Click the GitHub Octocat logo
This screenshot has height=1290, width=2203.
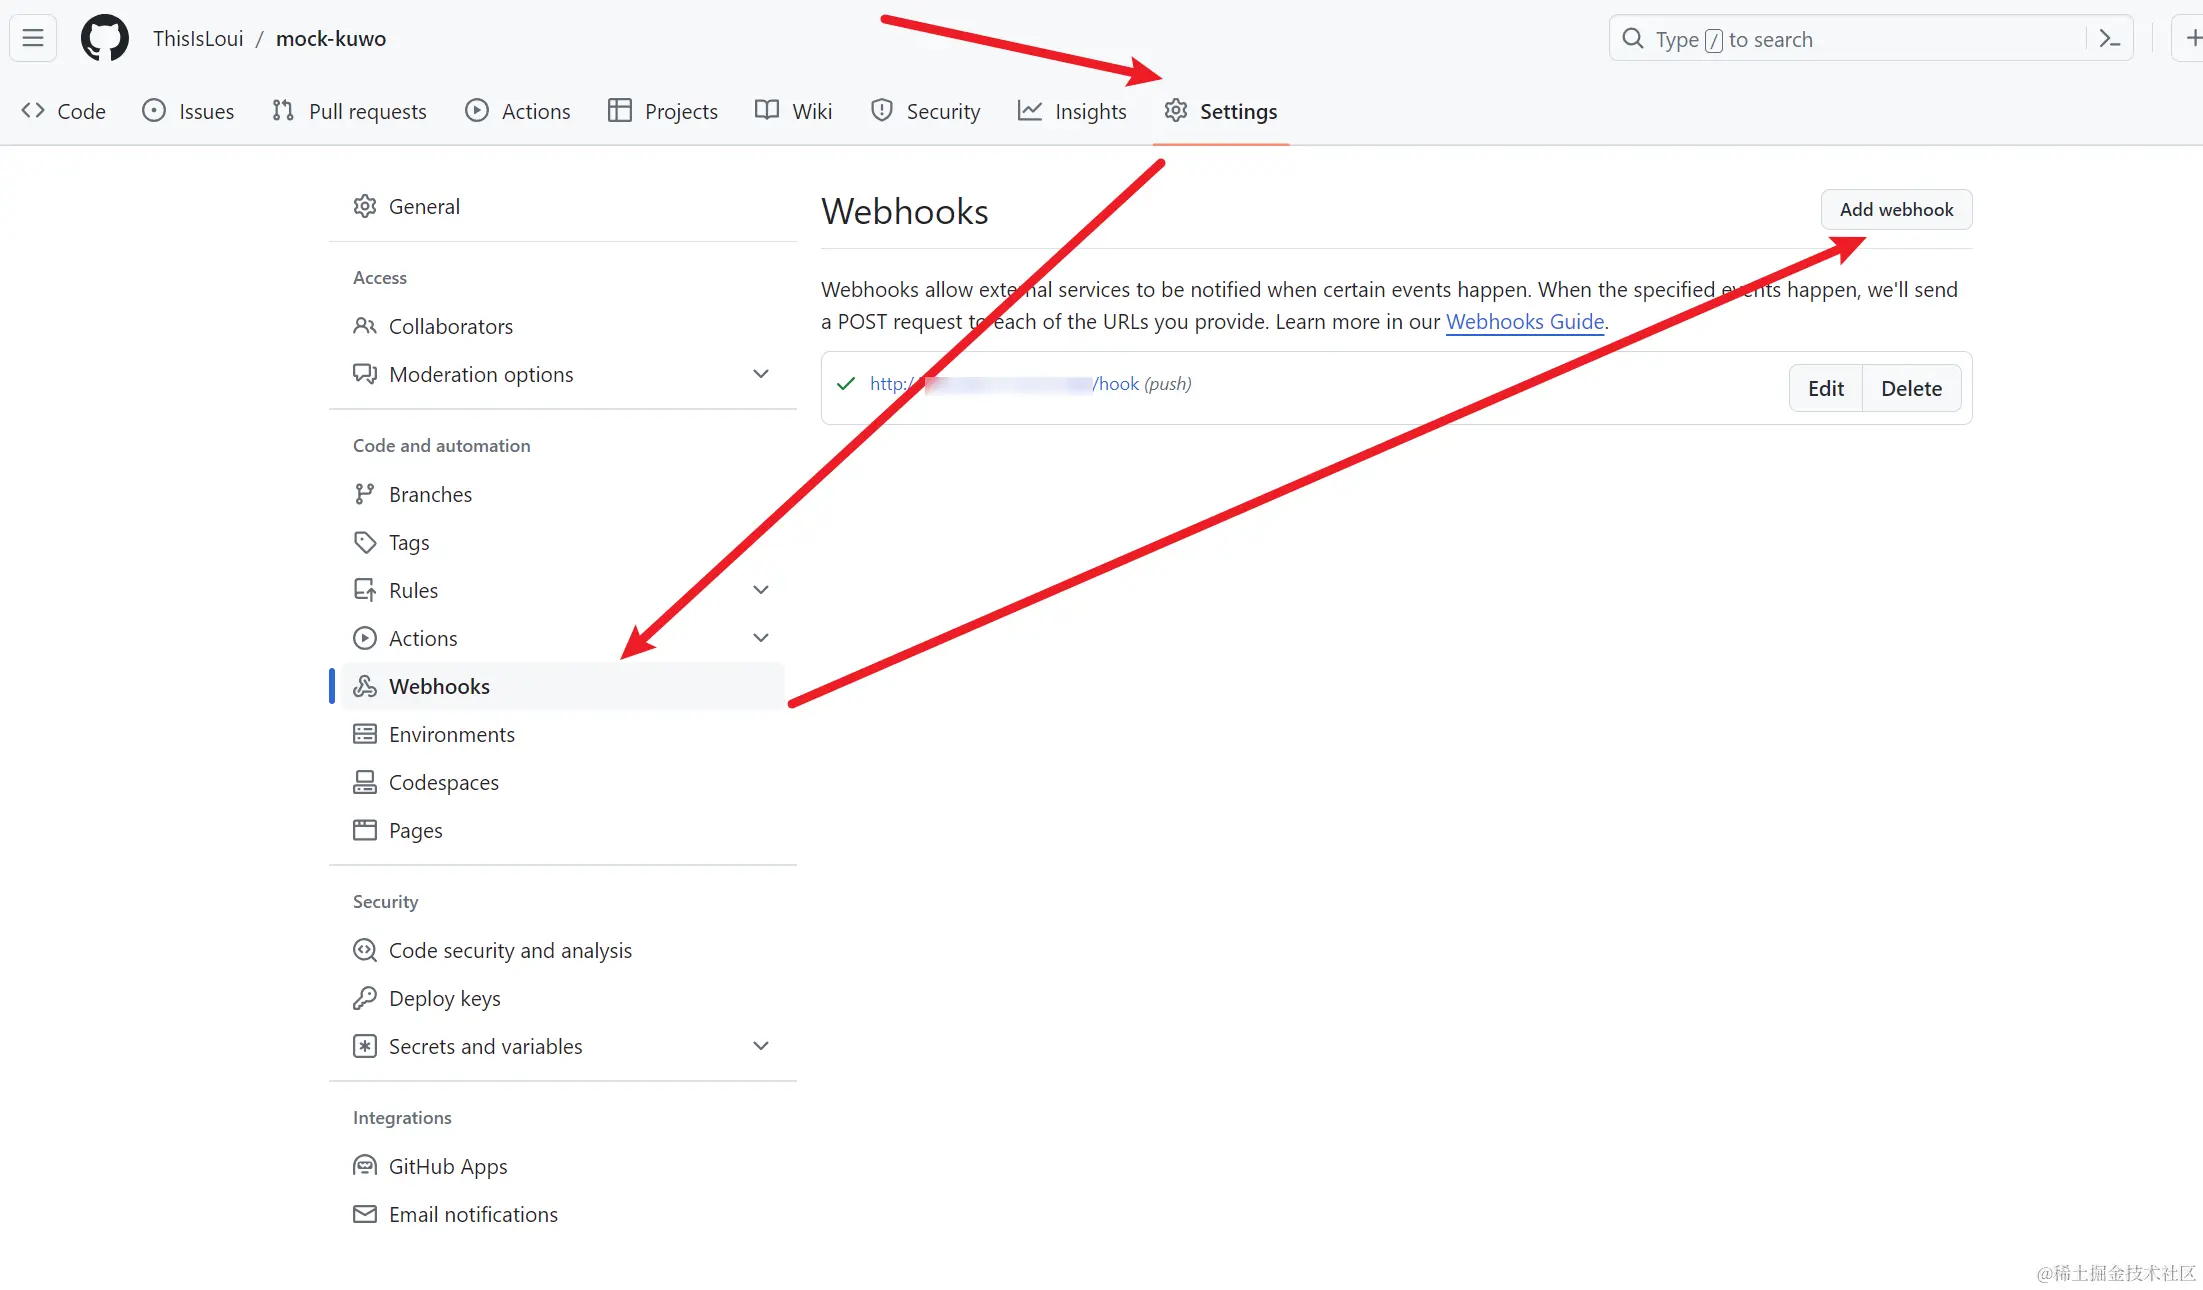coord(105,39)
